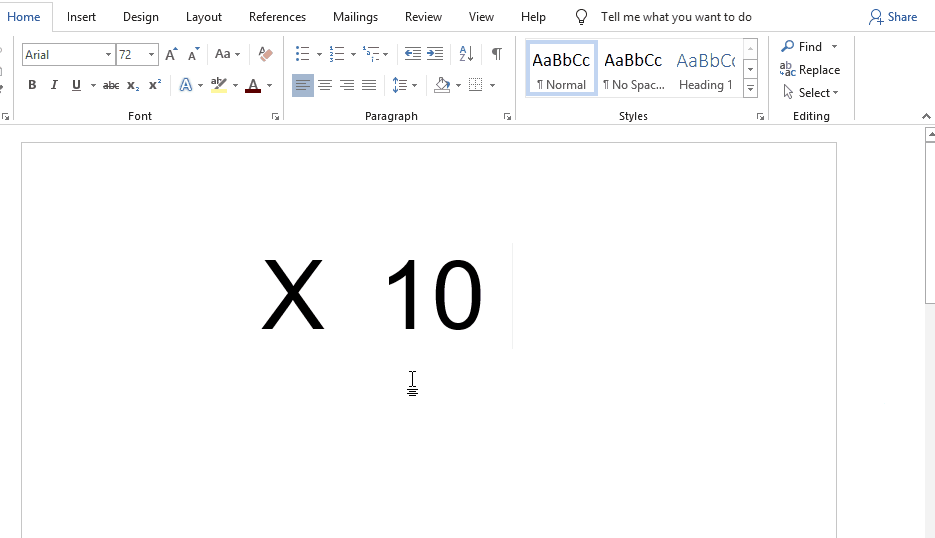935x538 pixels.
Task: Click Text Effects glowing A icon
Action: tap(185, 85)
